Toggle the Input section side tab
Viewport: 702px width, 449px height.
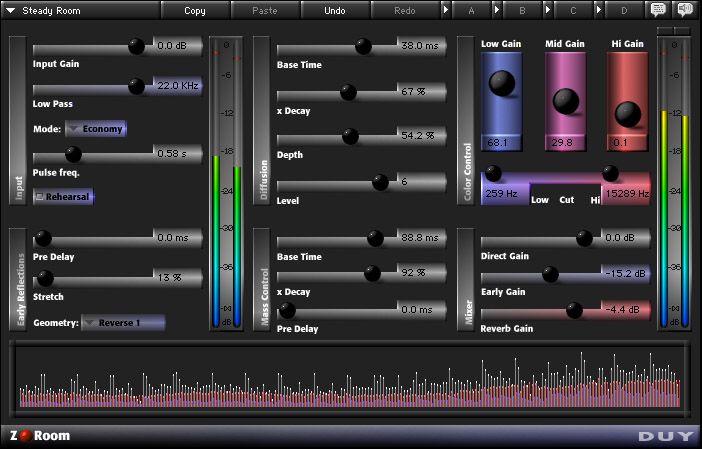tap(18, 120)
